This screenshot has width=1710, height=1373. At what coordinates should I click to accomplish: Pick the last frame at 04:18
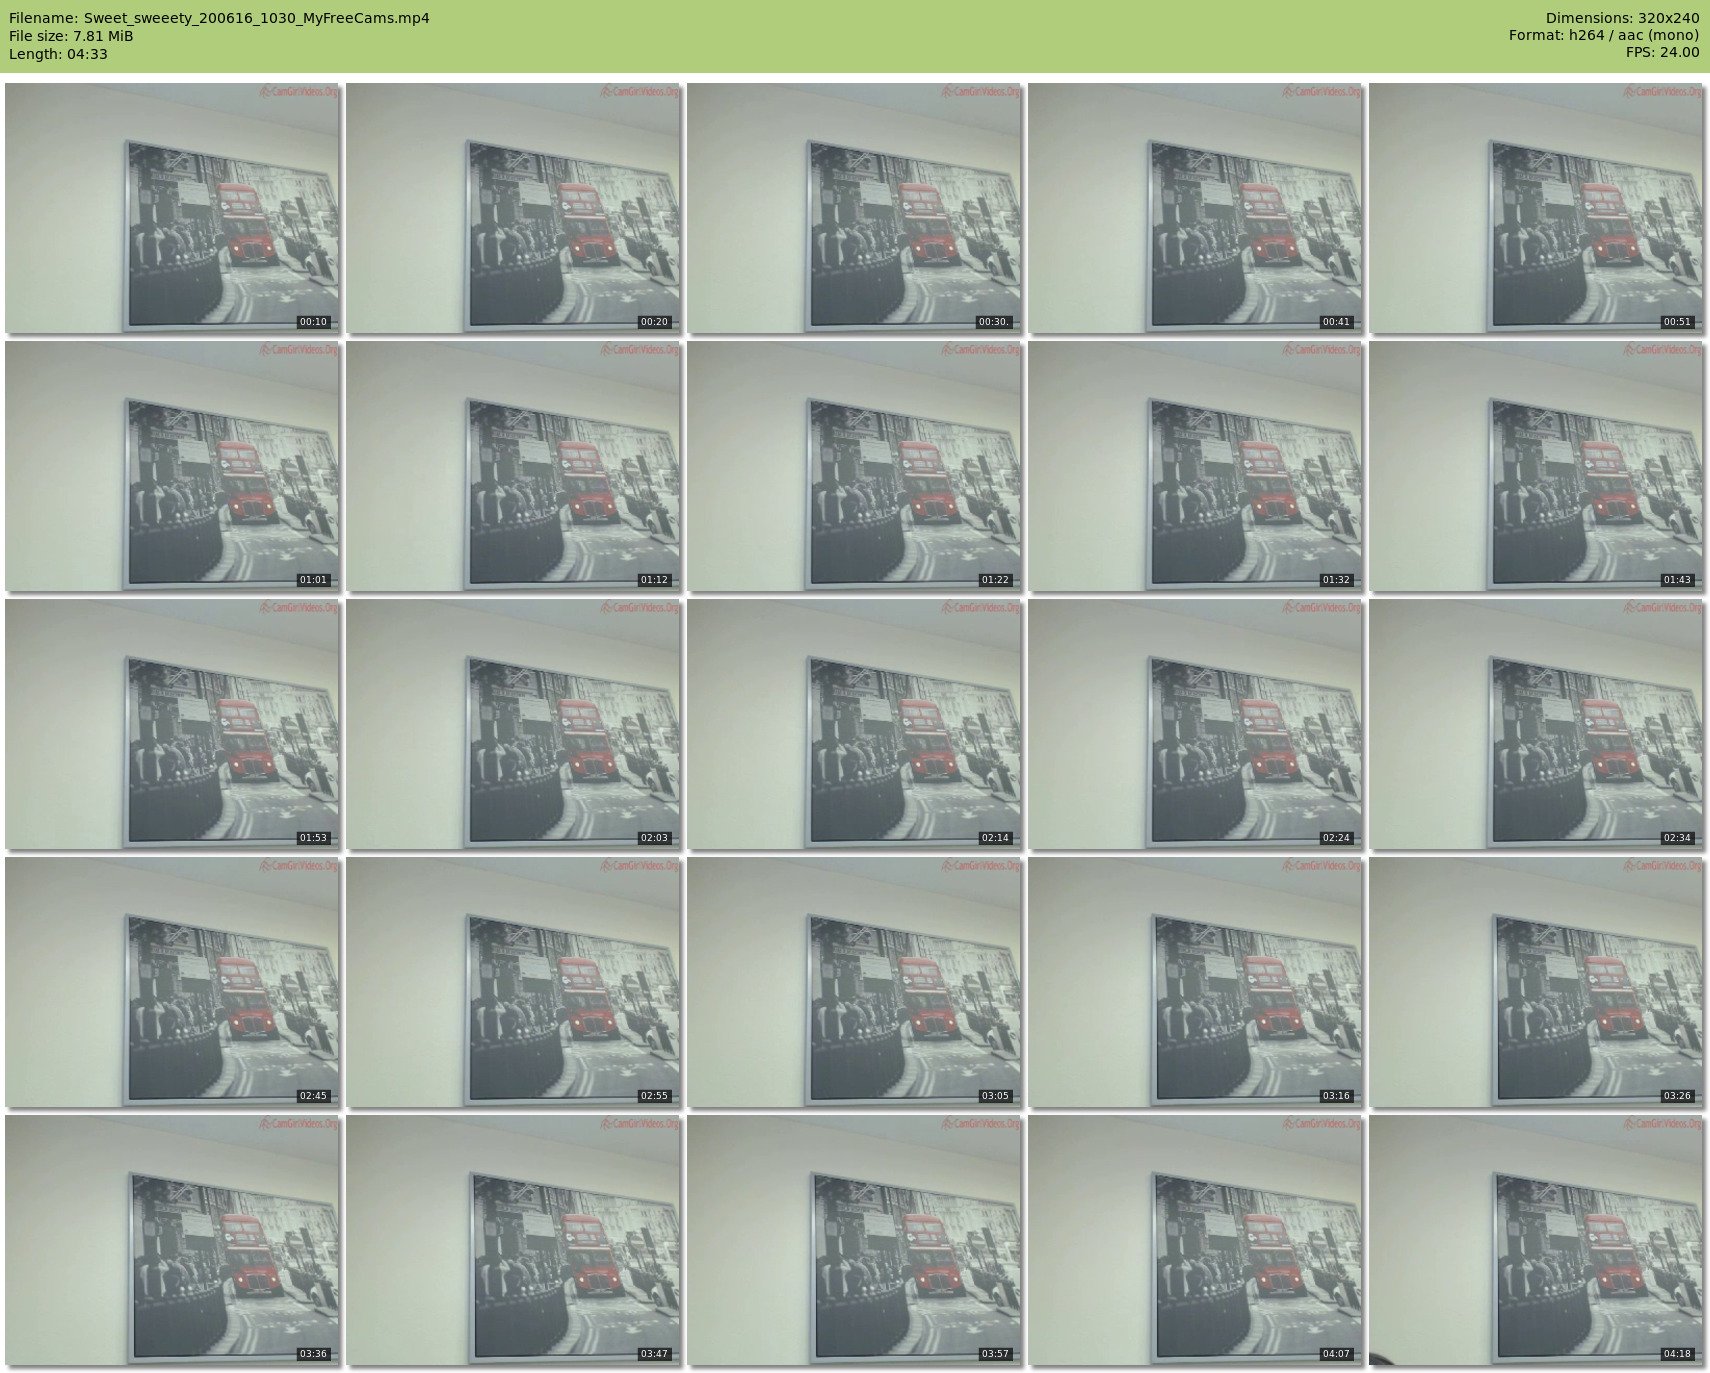pos(1536,1240)
